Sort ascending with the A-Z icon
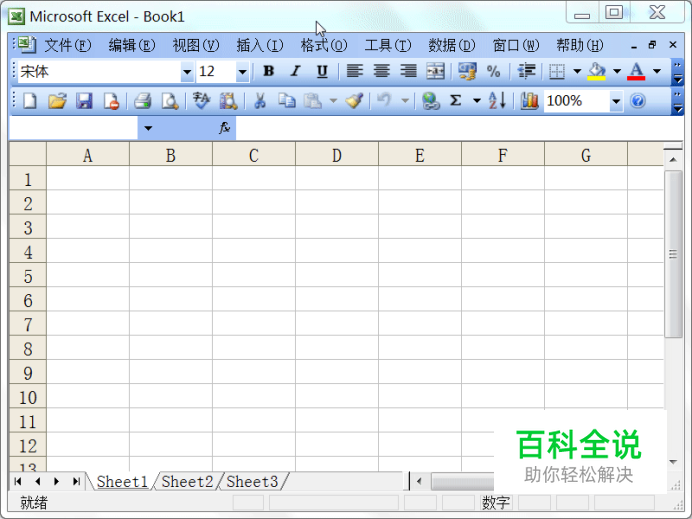692x519 pixels. (497, 101)
